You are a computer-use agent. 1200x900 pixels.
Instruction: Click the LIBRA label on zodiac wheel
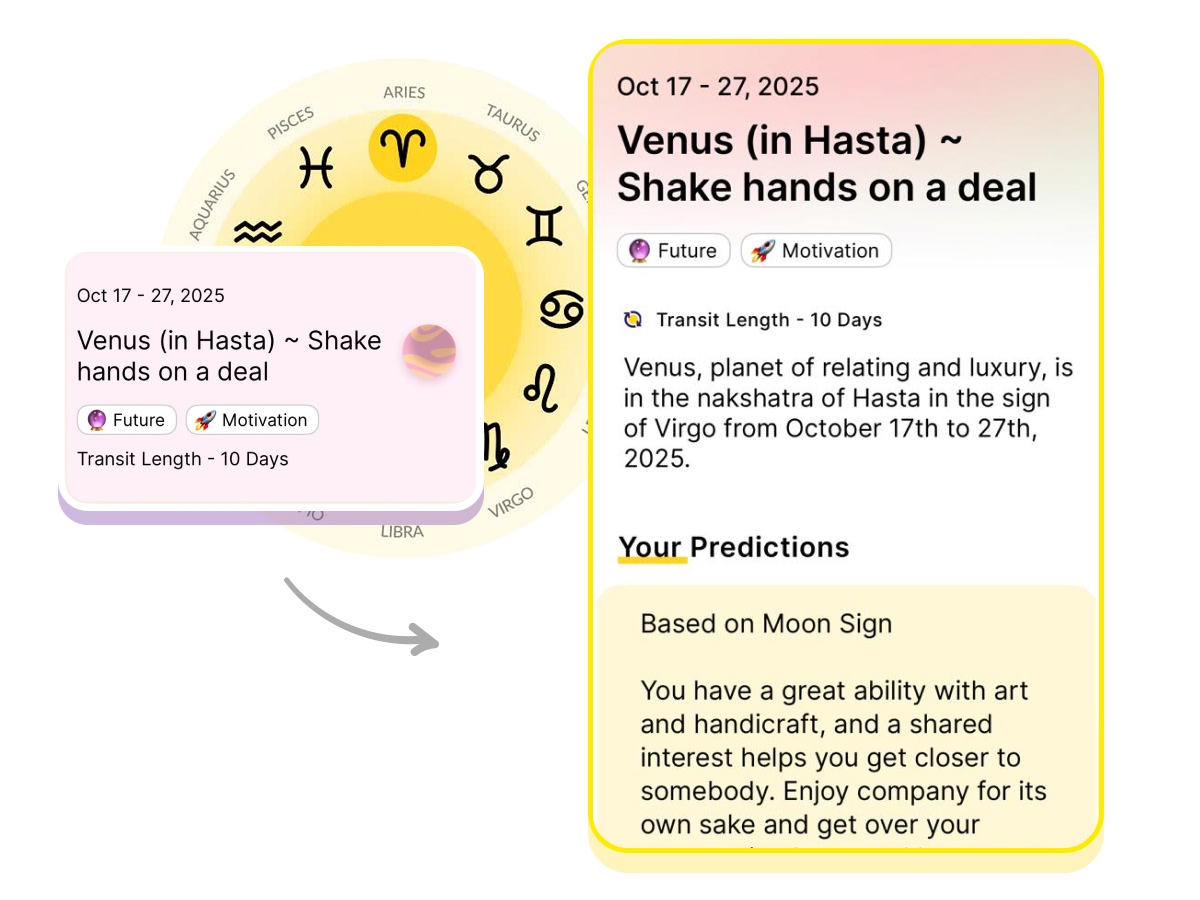click(402, 532)
